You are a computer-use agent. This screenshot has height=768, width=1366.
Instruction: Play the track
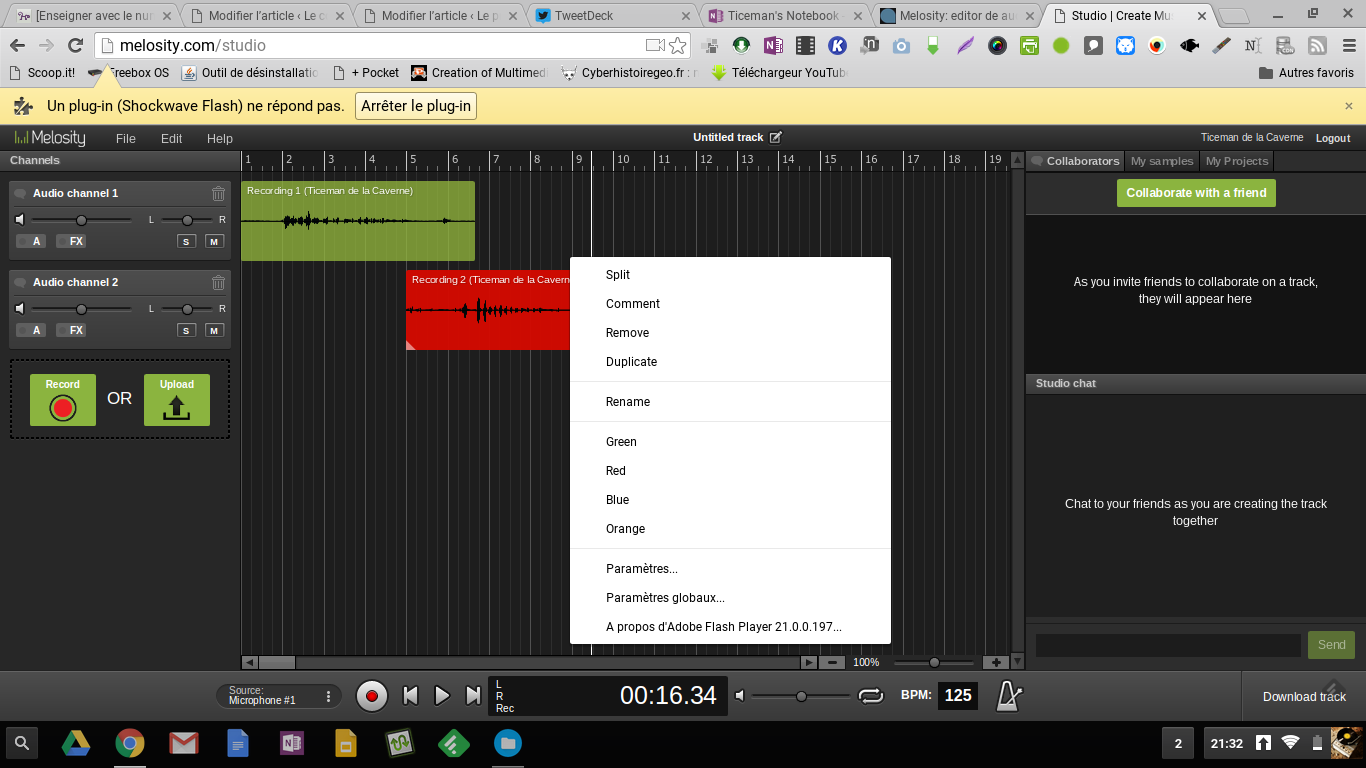coord(442,696)
